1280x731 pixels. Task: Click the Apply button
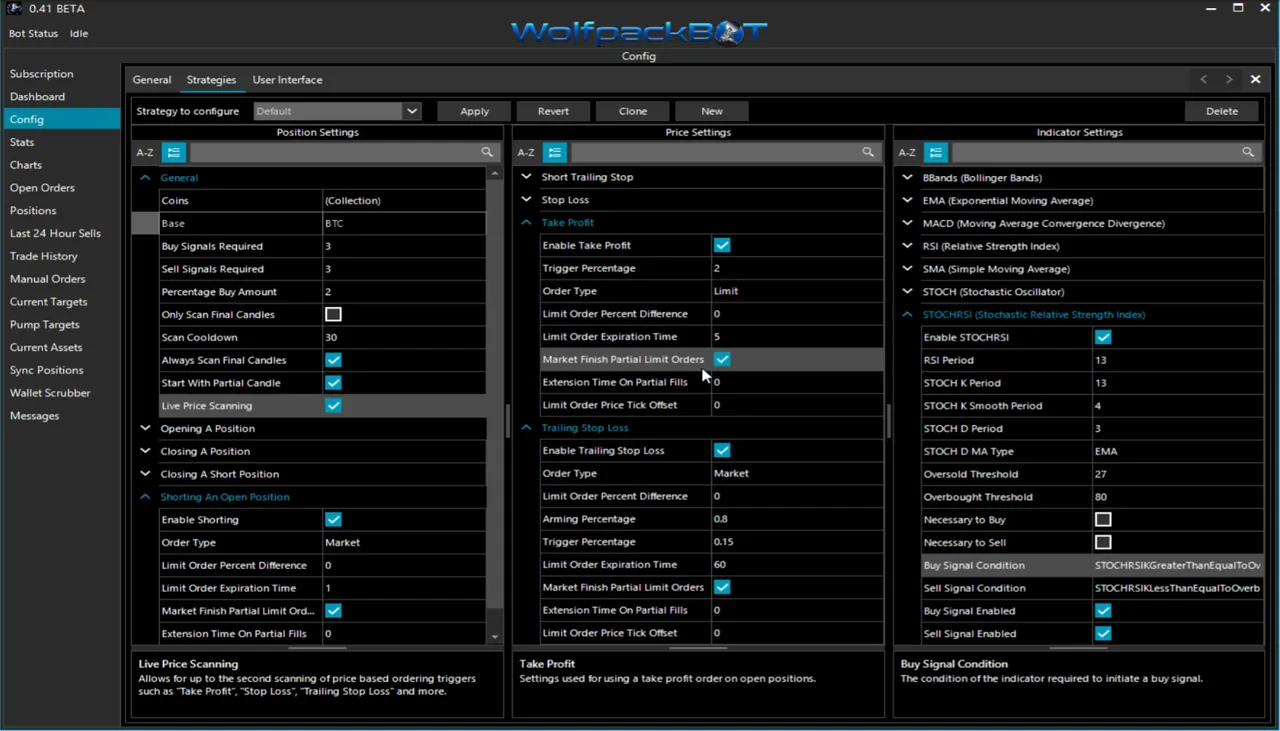pos(474,111)
